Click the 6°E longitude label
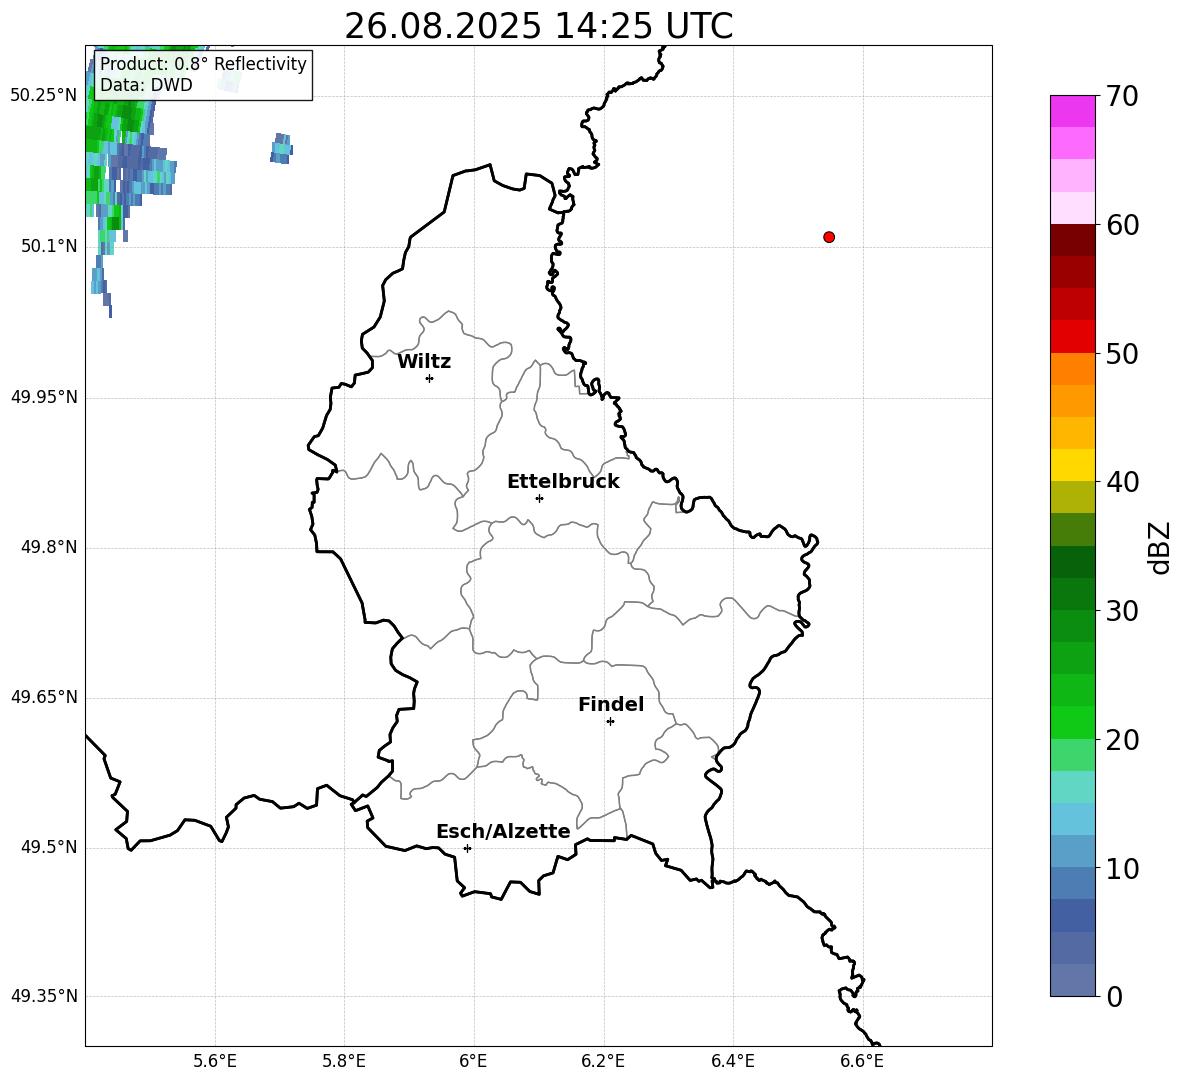This screenshot has height=1081, width=1184. (473, 1061)
